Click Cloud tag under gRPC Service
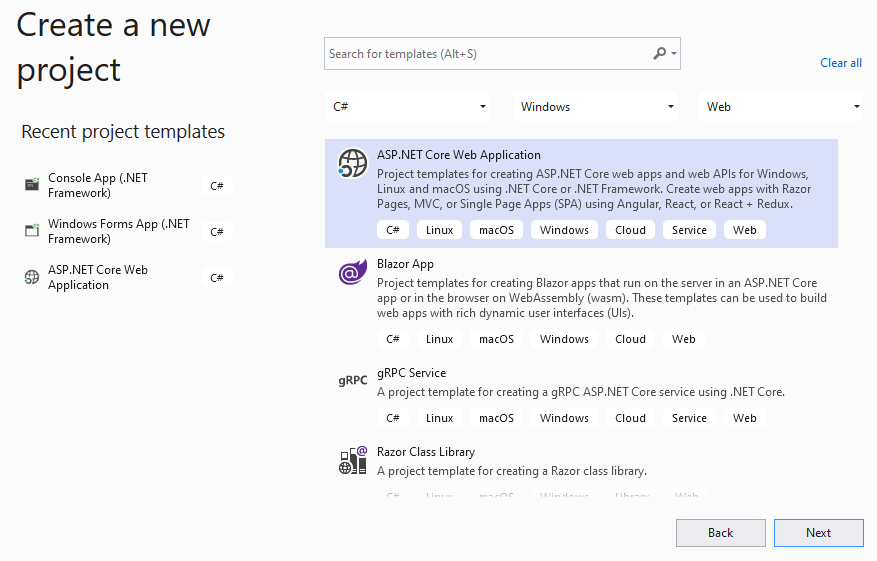 [x=630, y=418]
